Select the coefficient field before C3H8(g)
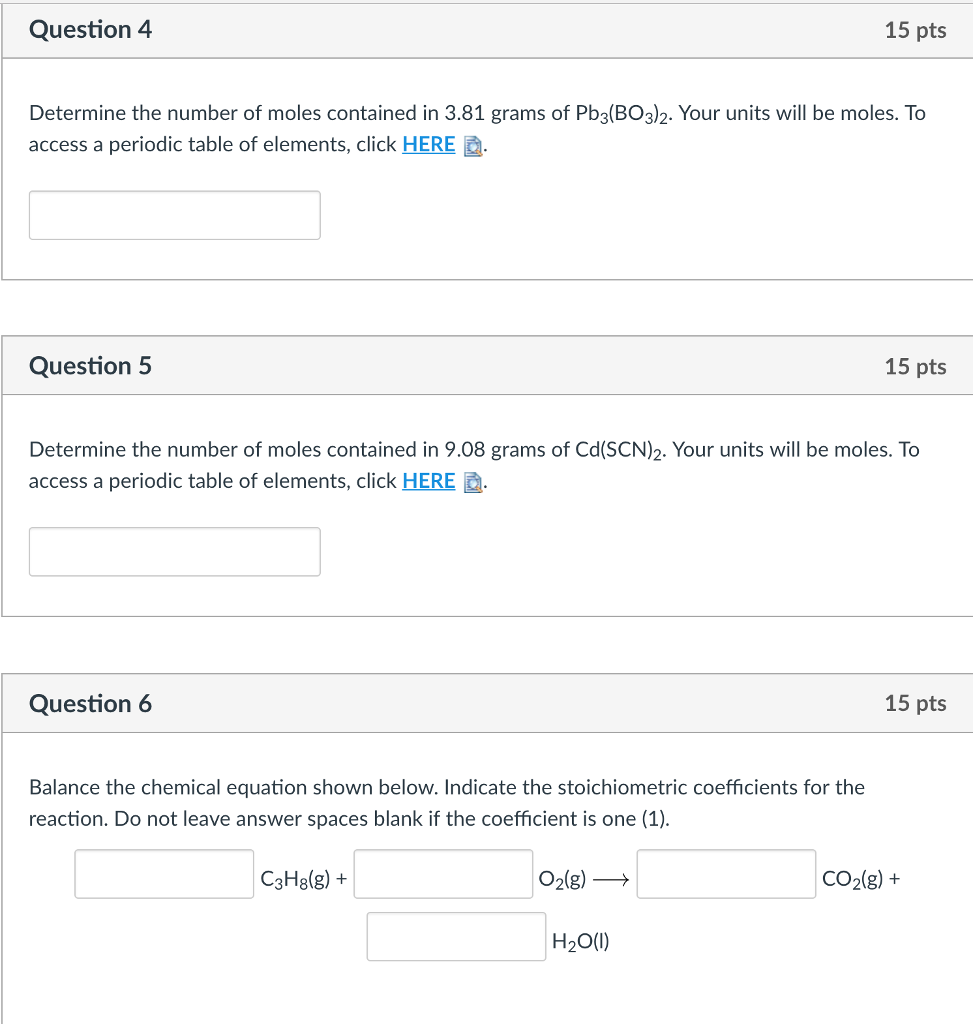 (164, 874)
